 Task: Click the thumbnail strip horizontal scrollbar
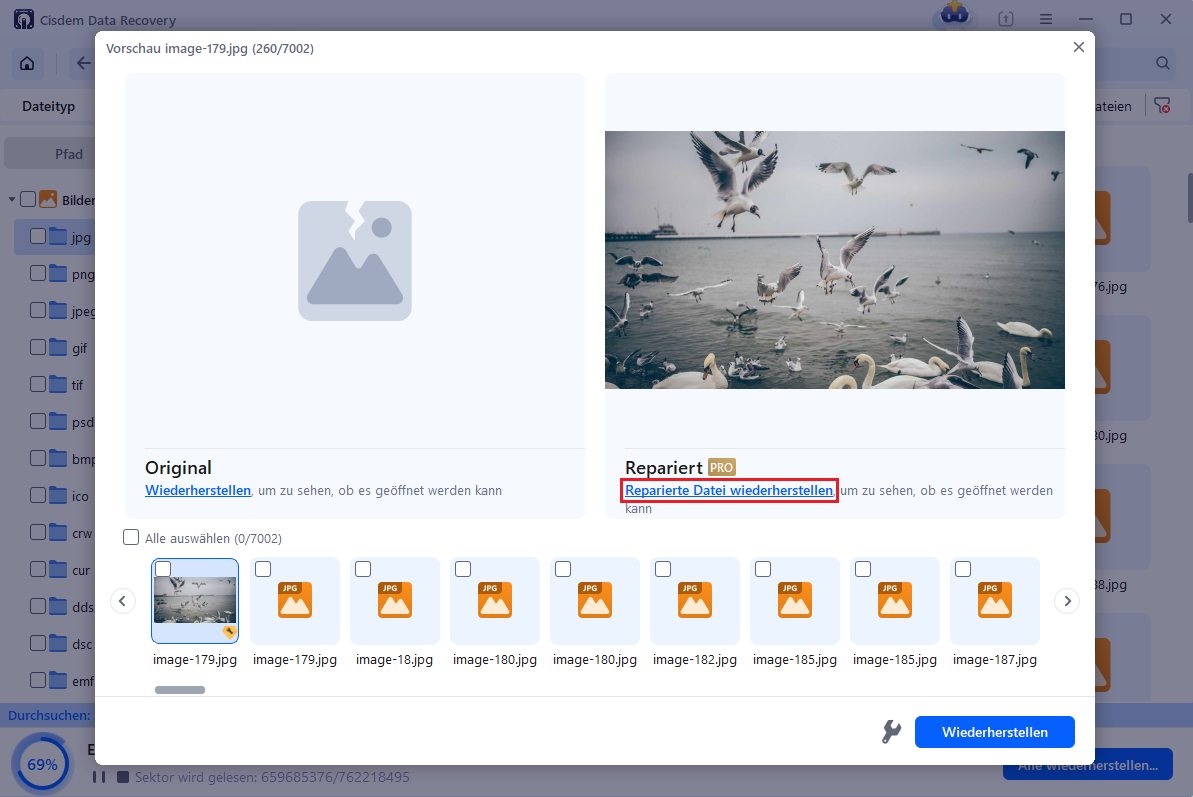180,690
